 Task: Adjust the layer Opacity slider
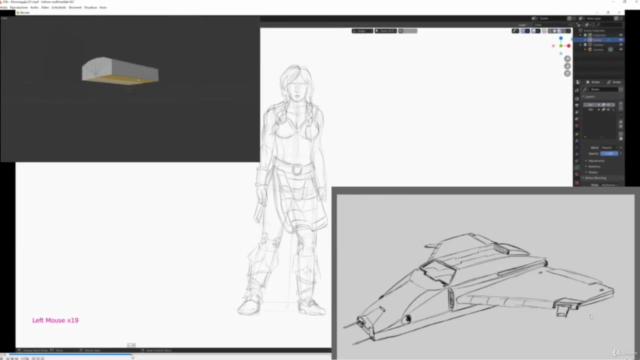click(609, 154)
